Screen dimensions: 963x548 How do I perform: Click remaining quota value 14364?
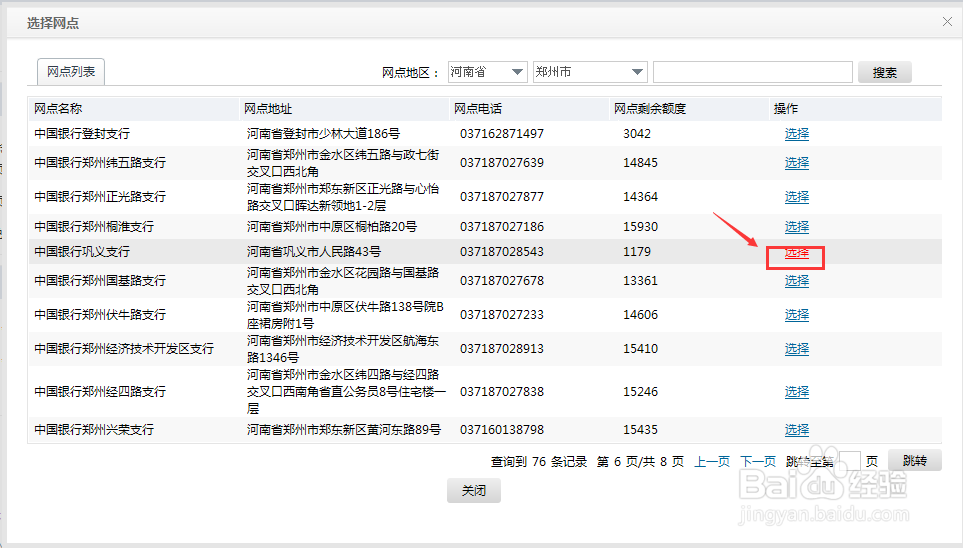click(641, 197)
